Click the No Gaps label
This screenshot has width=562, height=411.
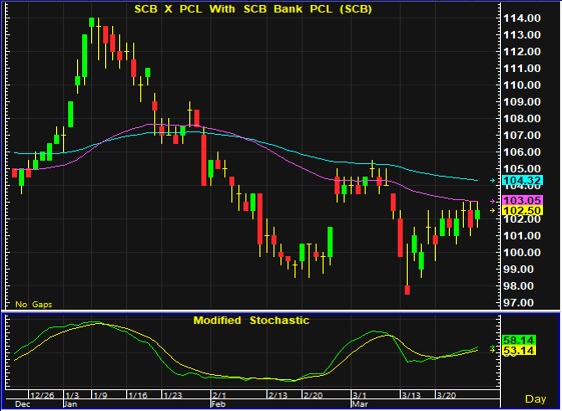33,305
